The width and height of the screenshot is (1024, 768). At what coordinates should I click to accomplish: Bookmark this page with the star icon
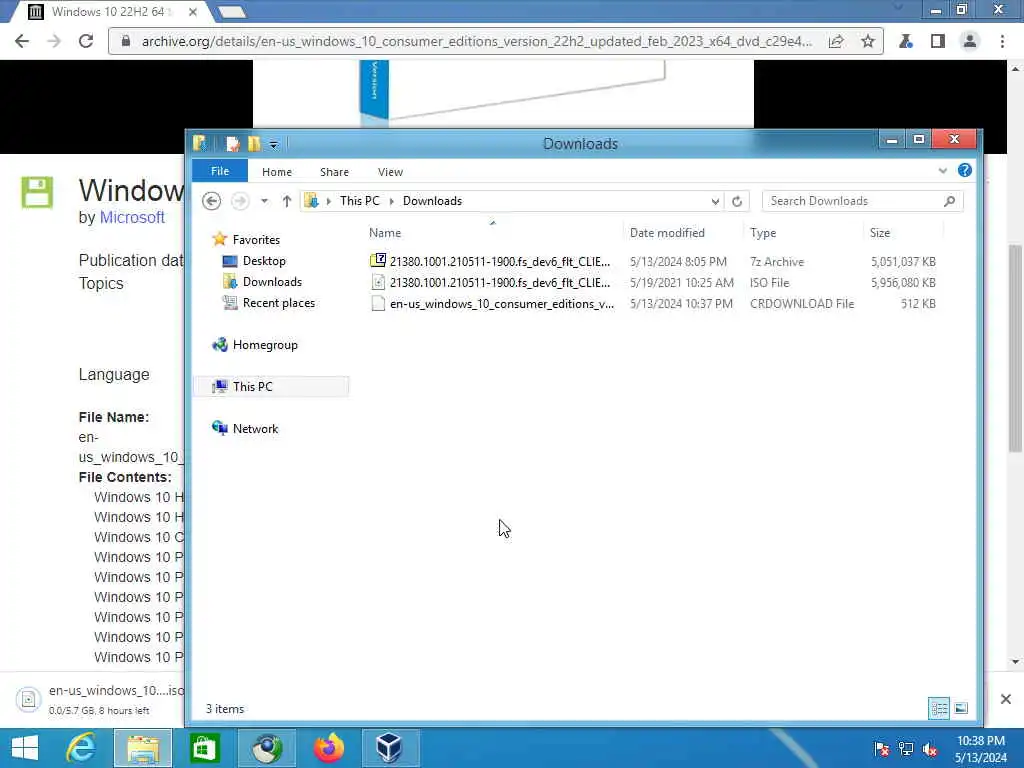pyautogui.click(x=867, y=41)
